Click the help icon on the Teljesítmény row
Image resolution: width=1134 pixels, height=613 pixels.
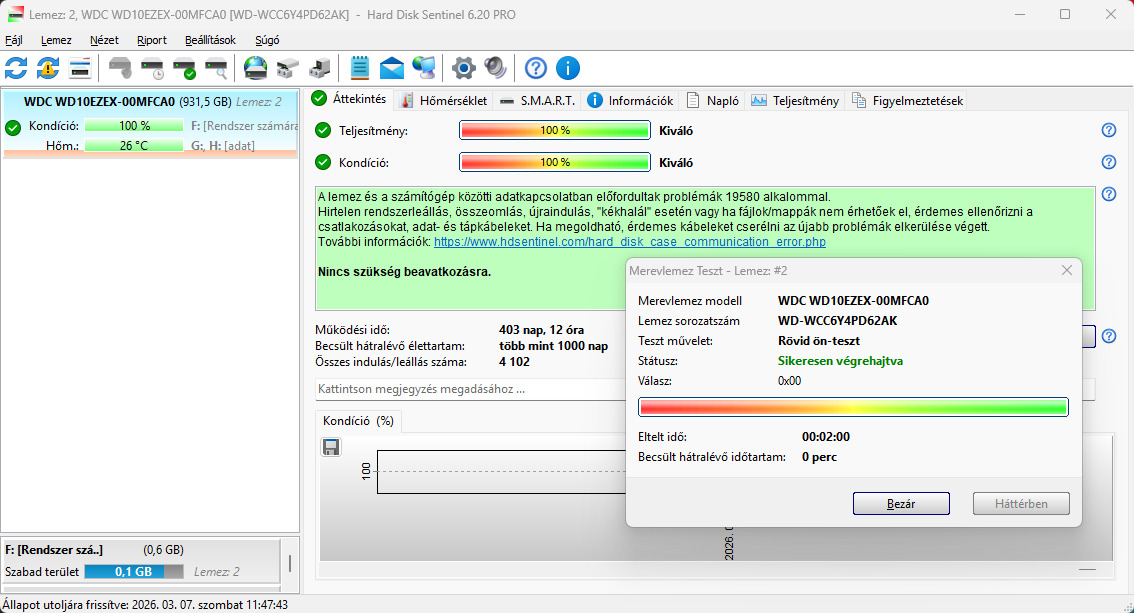(x=1109, y=130)
